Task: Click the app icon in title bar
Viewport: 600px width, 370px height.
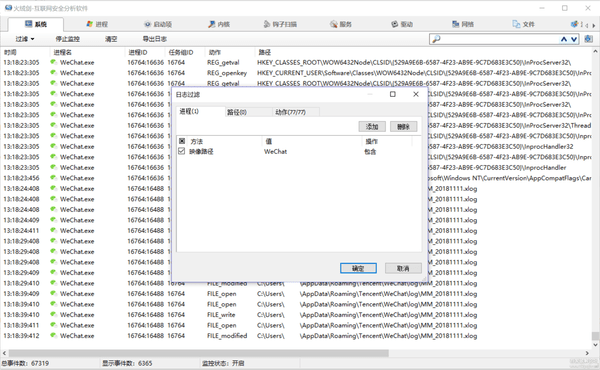Action: tap(8, 8)
